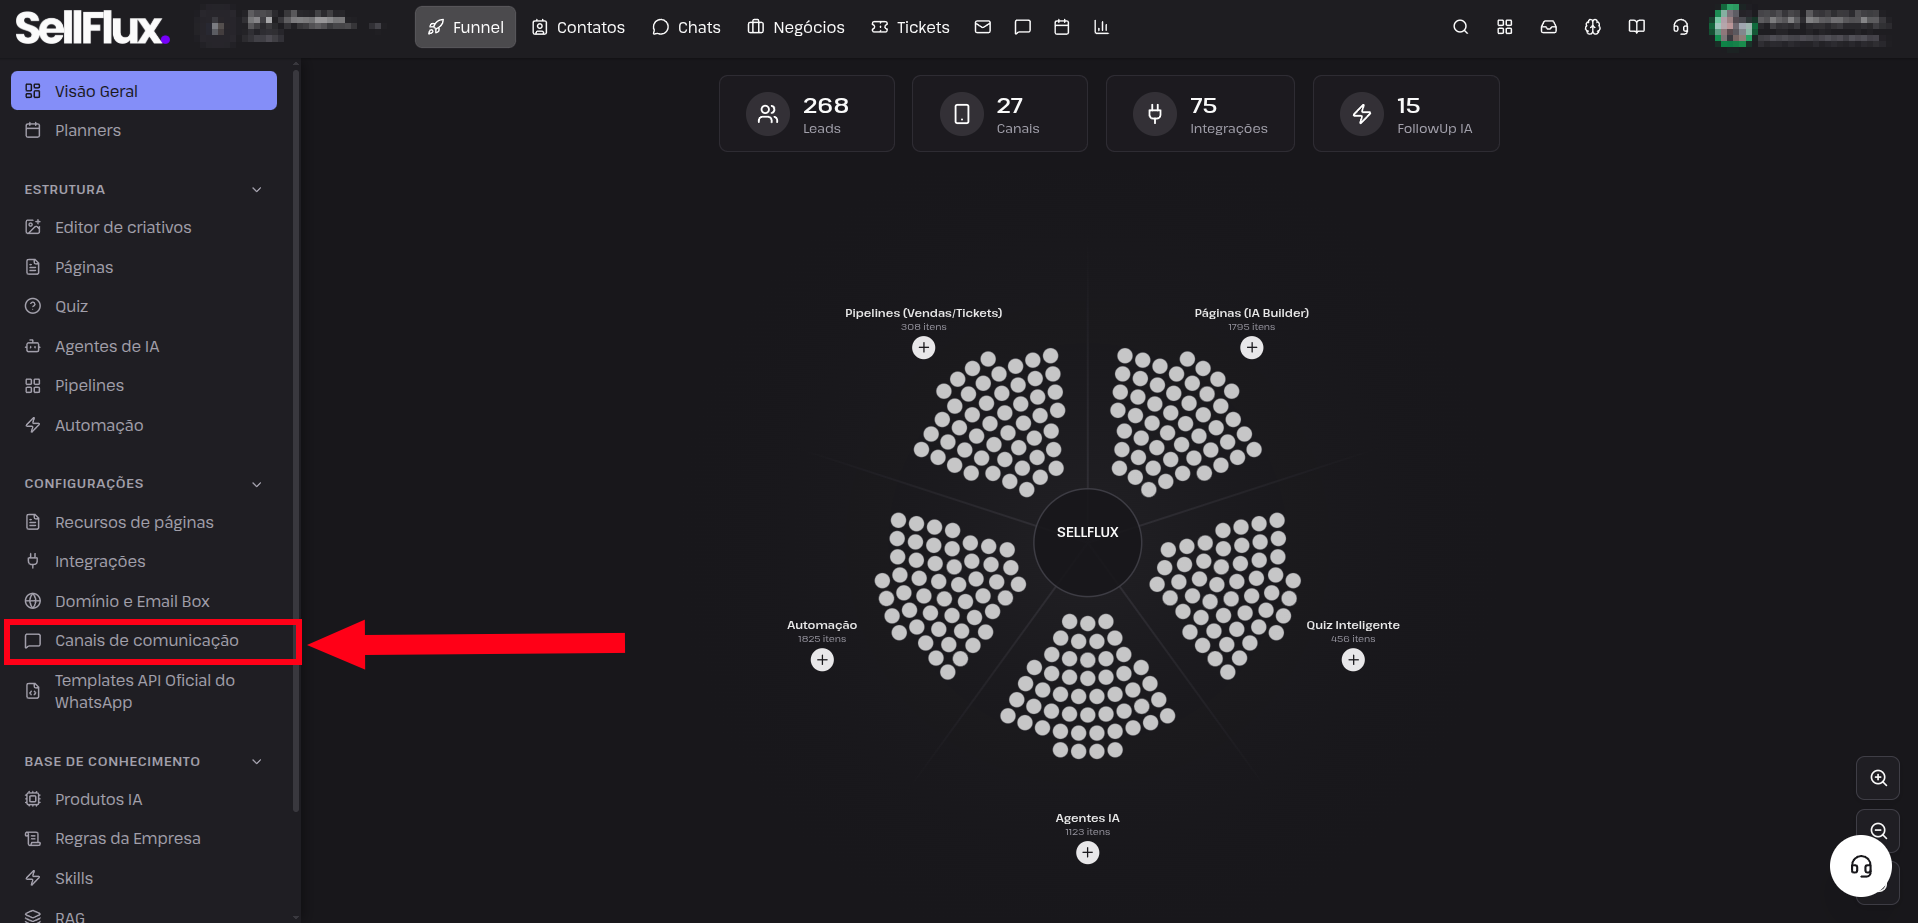
Task: Click the 268 Leads stat card
Action: coord(806,114)
